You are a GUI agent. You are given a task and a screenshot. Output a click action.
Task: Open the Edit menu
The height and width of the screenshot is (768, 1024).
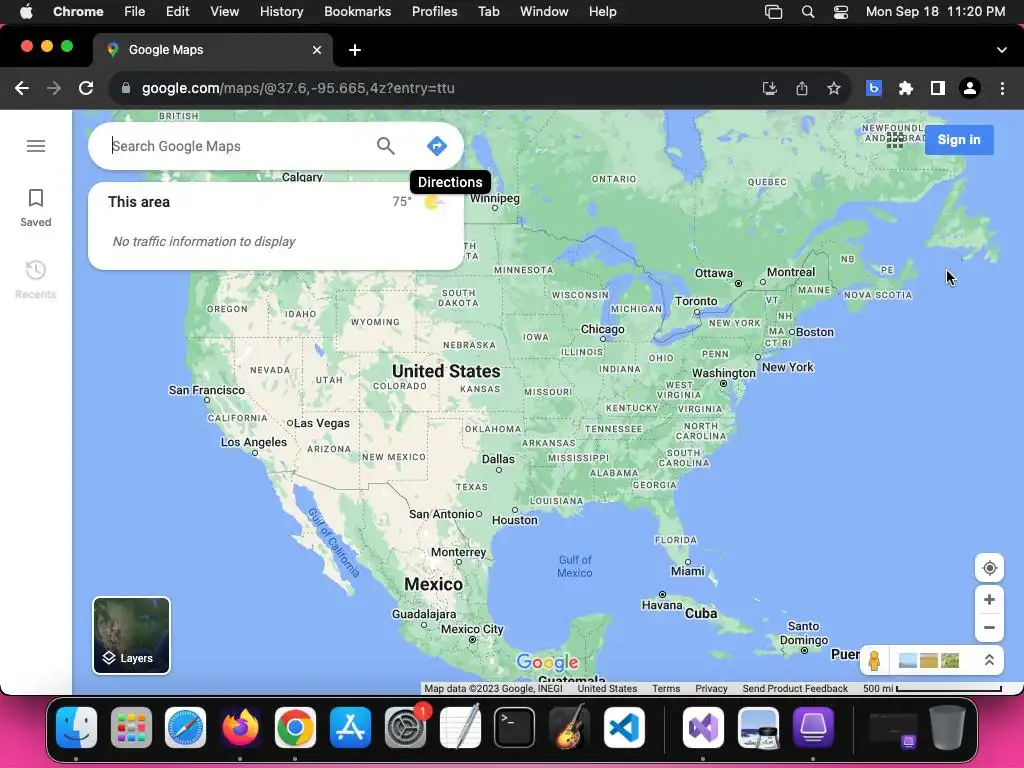tap(177, 12)
